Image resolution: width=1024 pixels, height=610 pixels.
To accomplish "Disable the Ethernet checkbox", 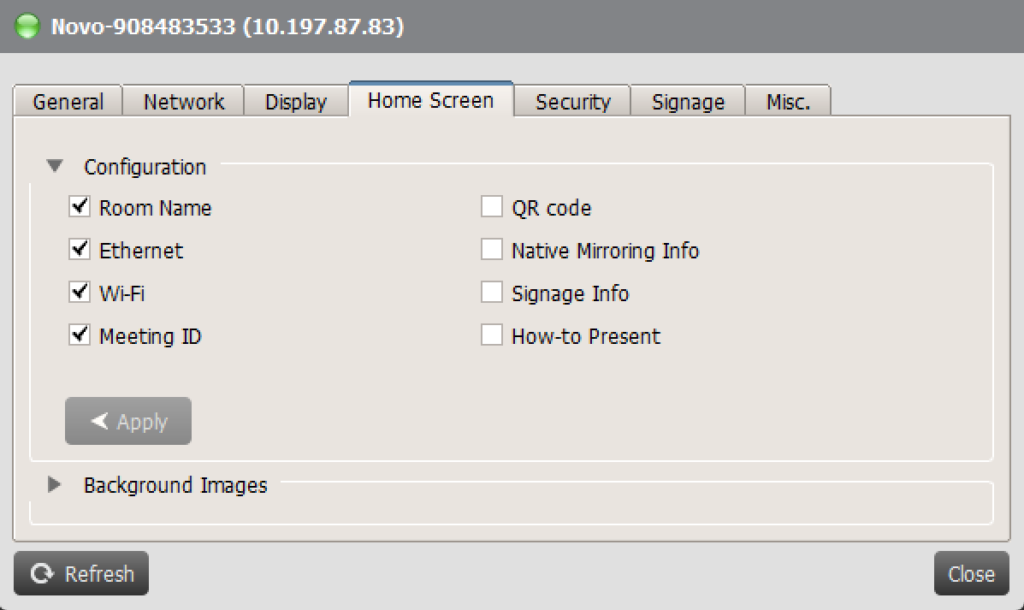I will pos(80,249).
